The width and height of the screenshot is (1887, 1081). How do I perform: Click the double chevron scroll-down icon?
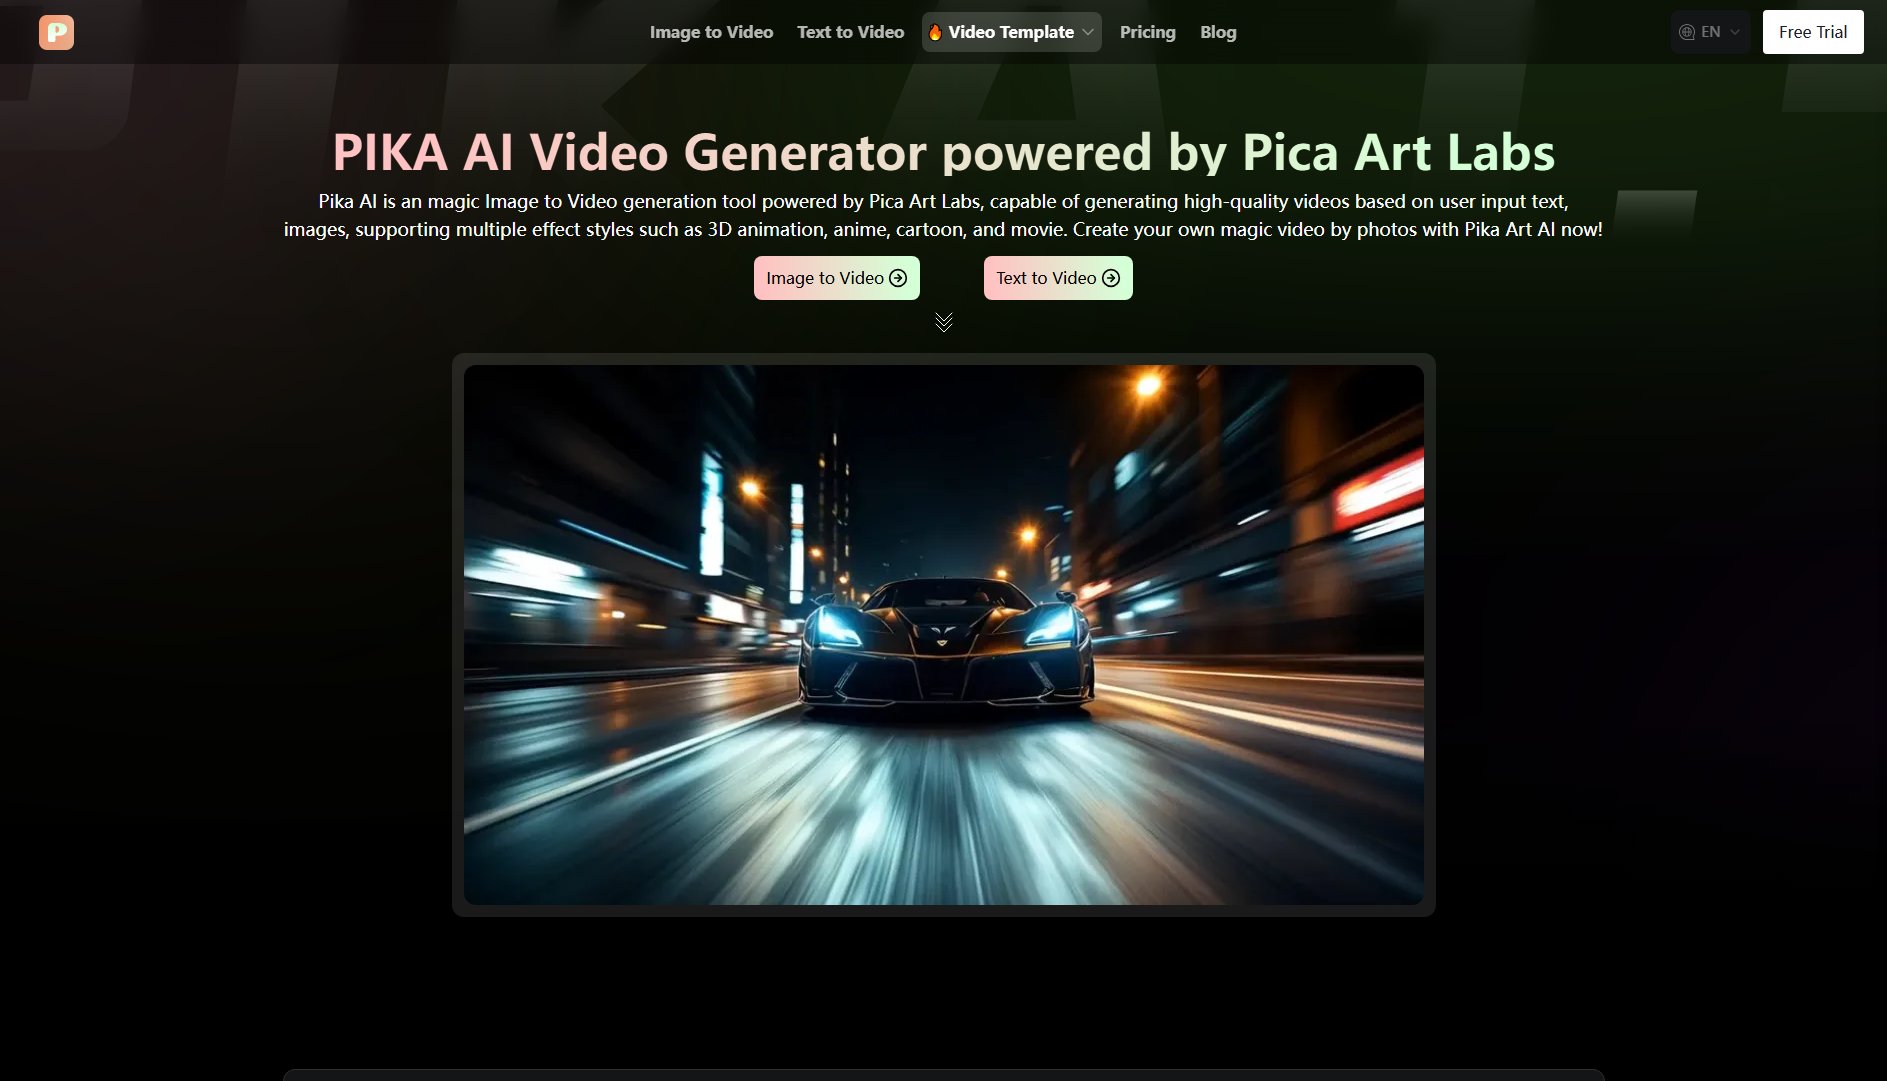[x=943, y=322]
